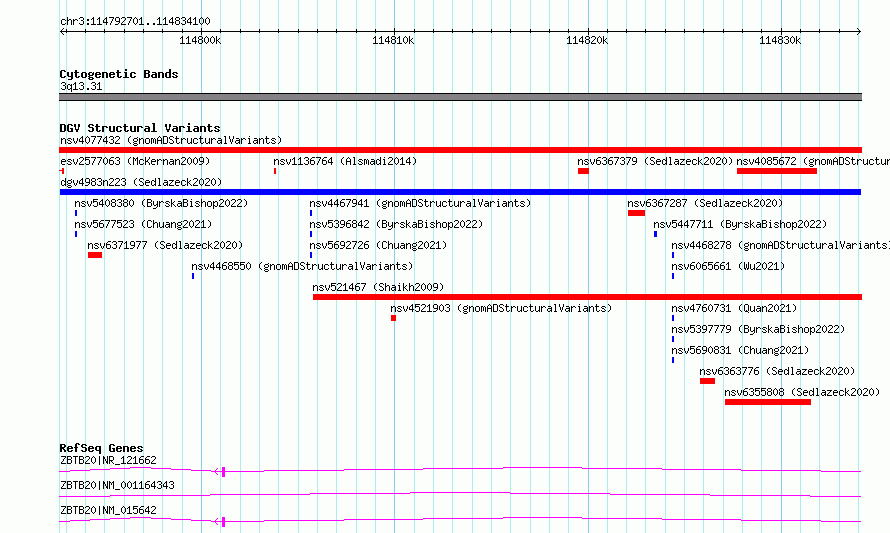Image resolution: width=890 pixels, height=533 pixels.
Task: Click the Cytogenetic Bands track title
Action: click(x=119, y=74)
